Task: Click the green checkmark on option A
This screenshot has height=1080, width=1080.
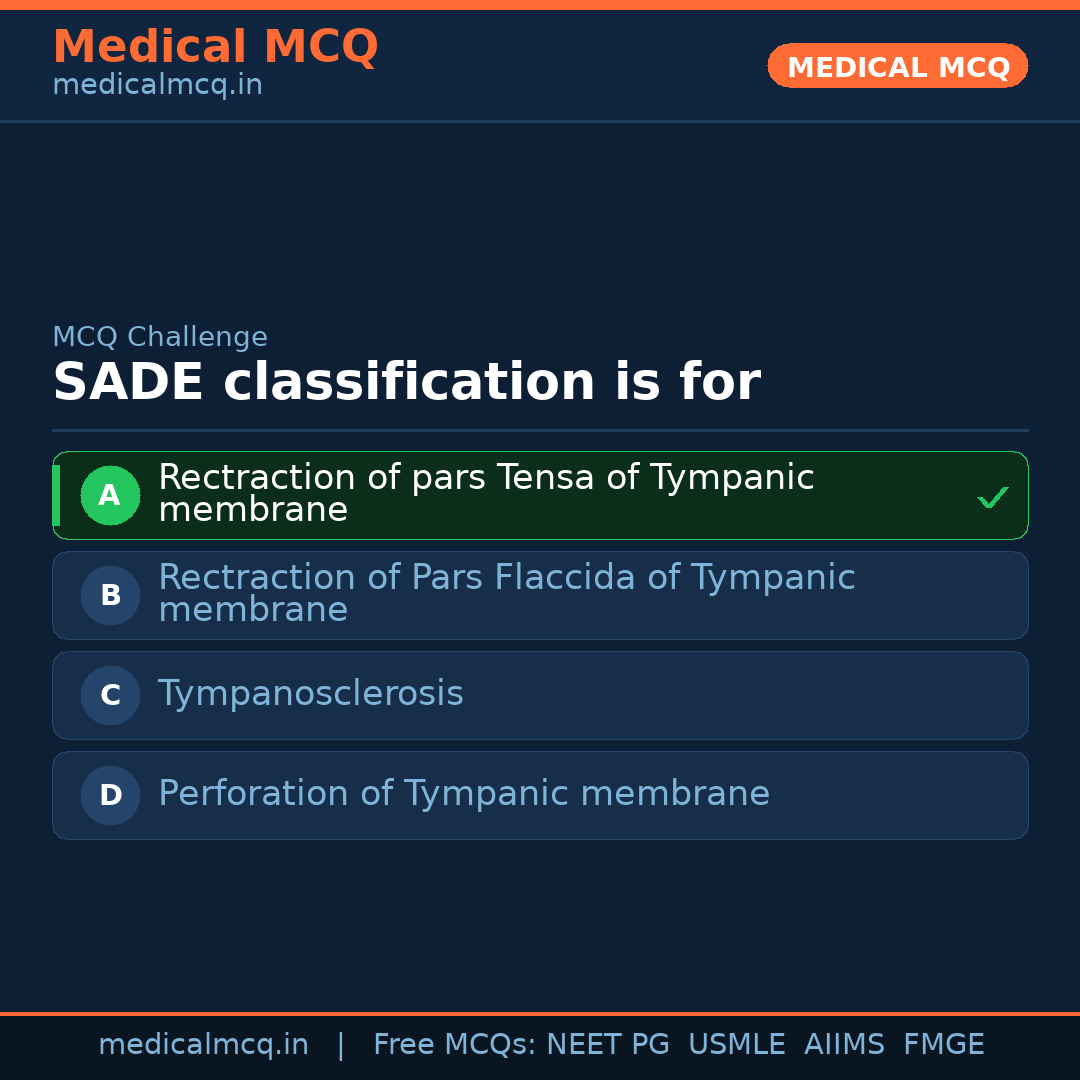Action: (992, 497)
